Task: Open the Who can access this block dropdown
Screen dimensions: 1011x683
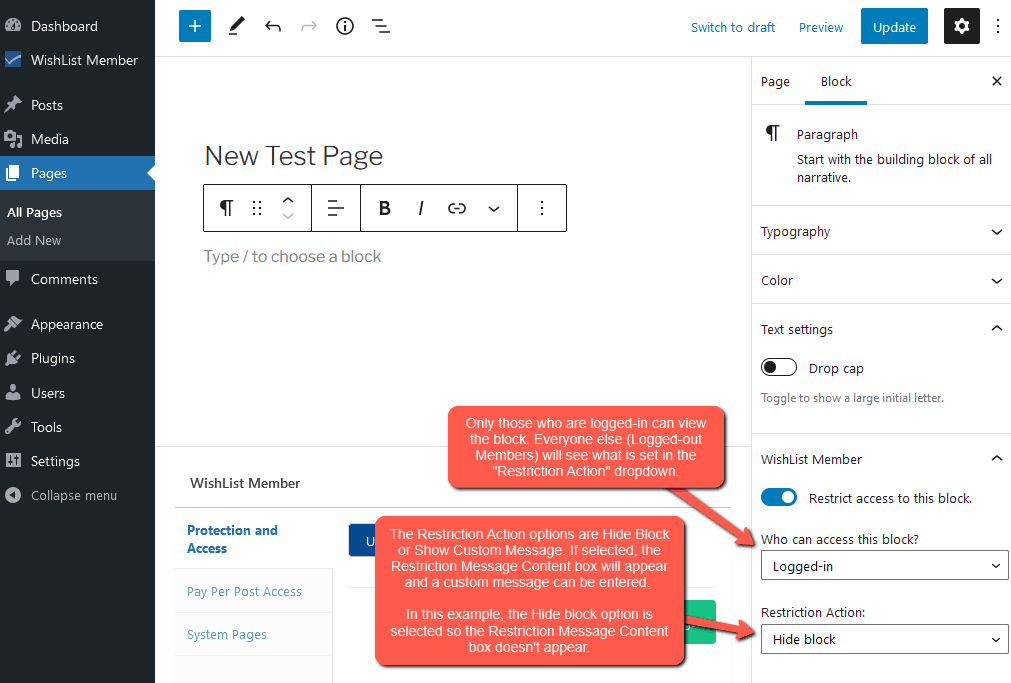Action: point(884,566)
